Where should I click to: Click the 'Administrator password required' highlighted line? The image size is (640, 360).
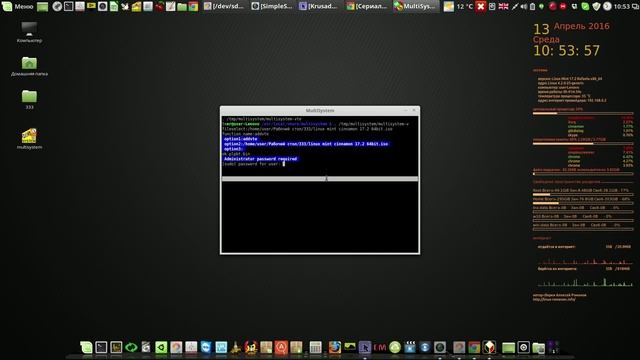click(x=260, y=159)
